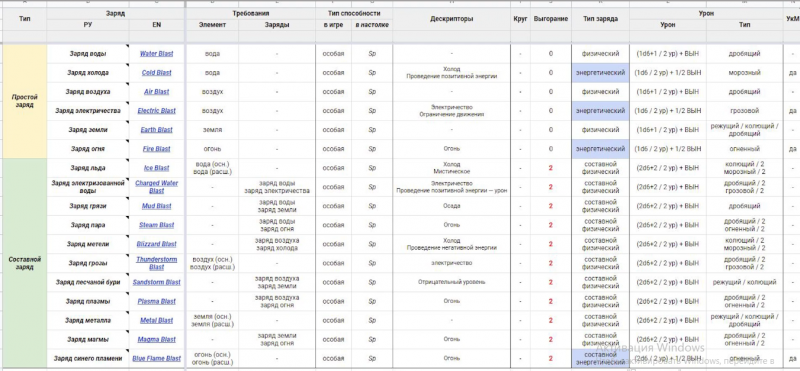Click the 'Заряд воздуха' cell
This screenshot has height=371, width=800.
tap(88, 92)
